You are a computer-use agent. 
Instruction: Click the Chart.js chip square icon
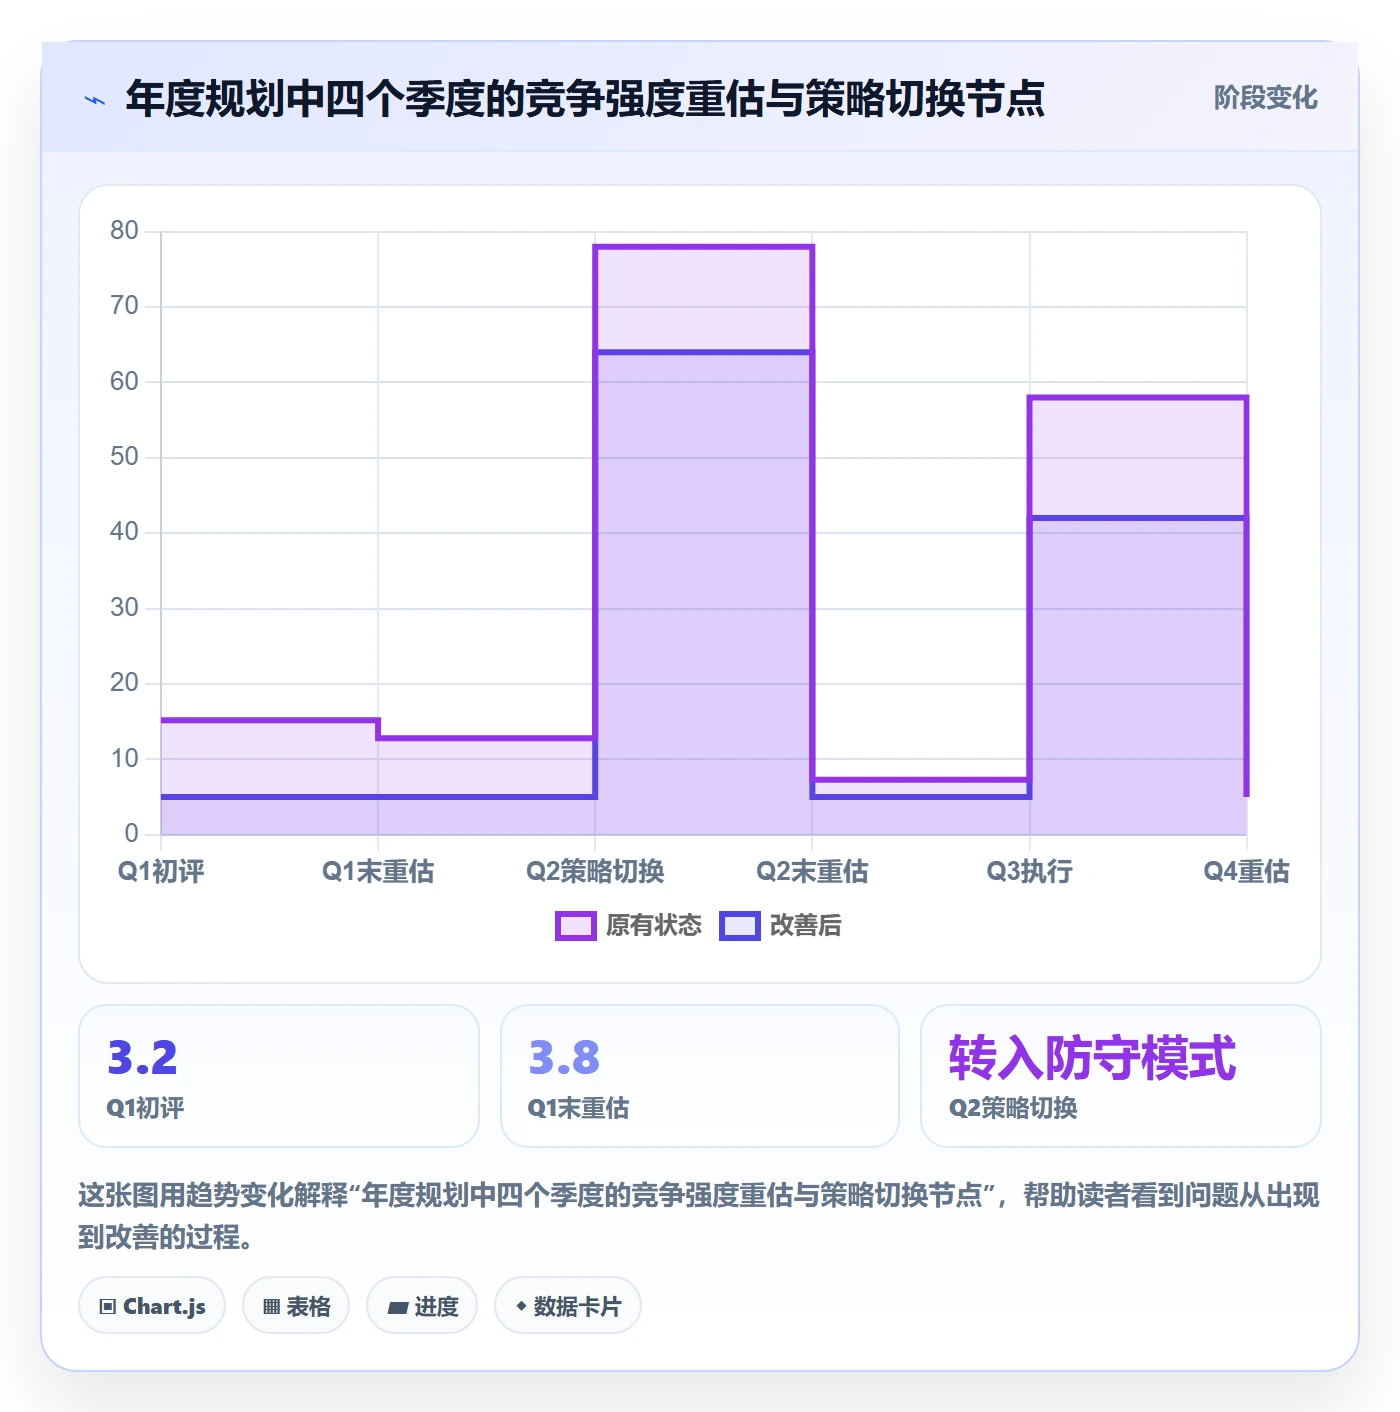pyautogui.click(x=108, y=1306)
